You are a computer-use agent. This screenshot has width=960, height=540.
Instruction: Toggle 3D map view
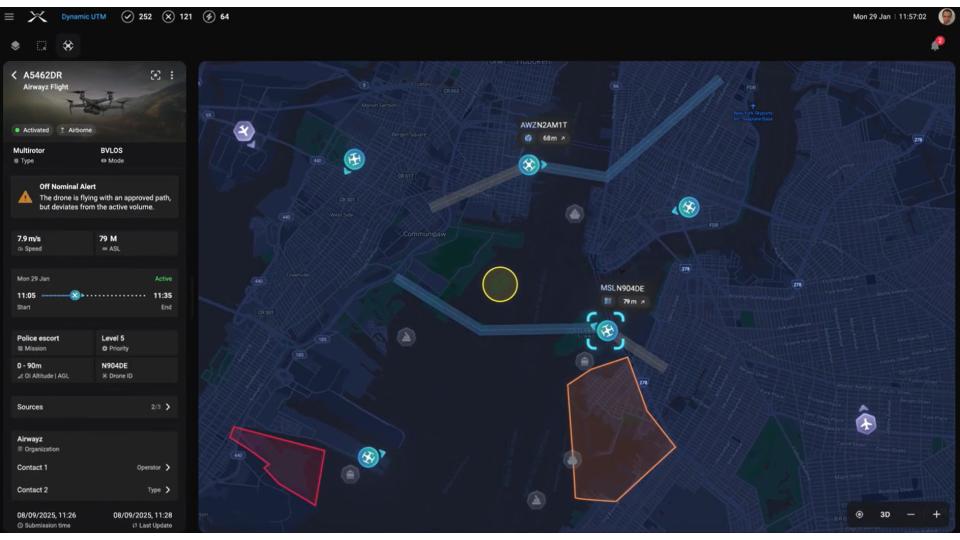(885, 514)
